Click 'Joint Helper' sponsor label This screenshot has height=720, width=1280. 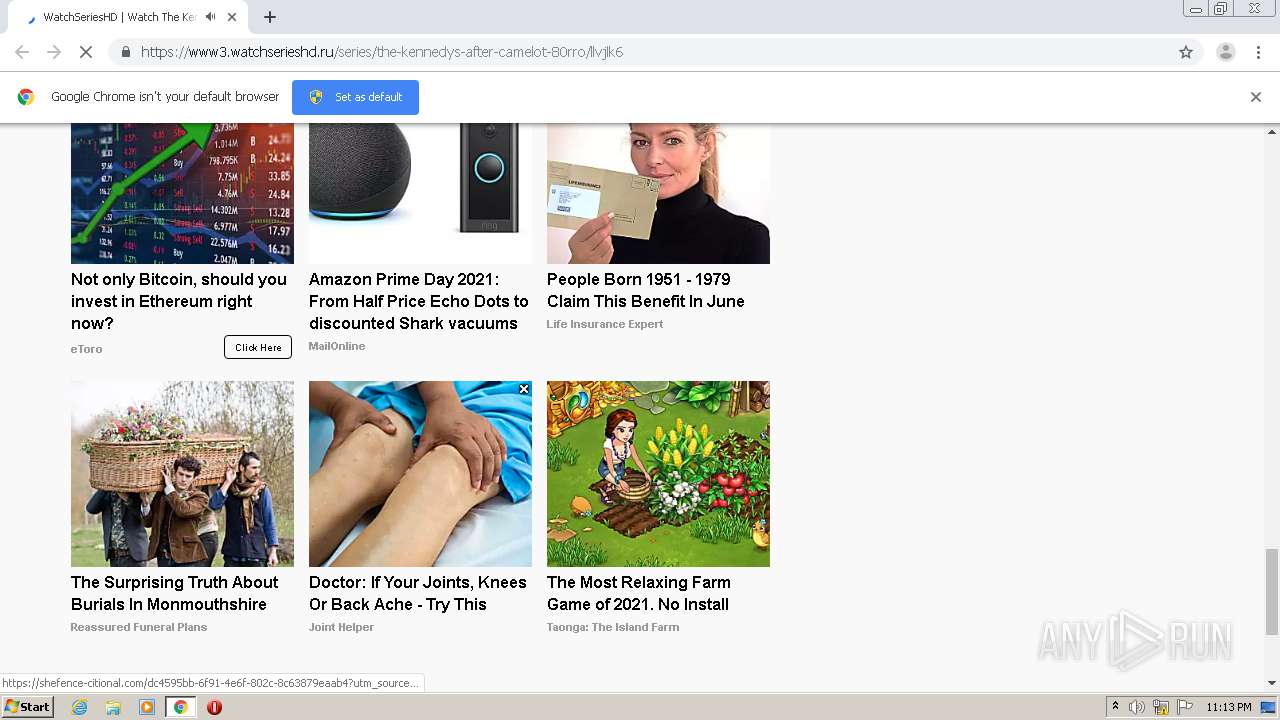342,627
